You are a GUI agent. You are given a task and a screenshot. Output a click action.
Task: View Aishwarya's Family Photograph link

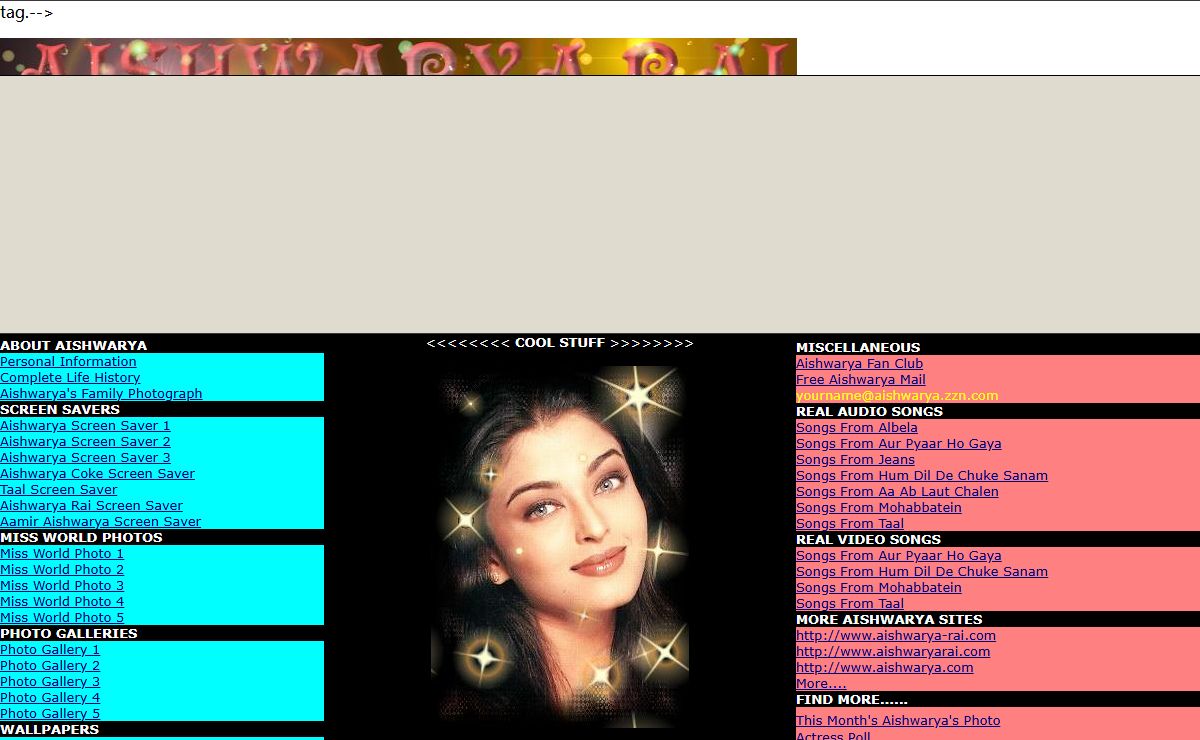click(101, 394)
